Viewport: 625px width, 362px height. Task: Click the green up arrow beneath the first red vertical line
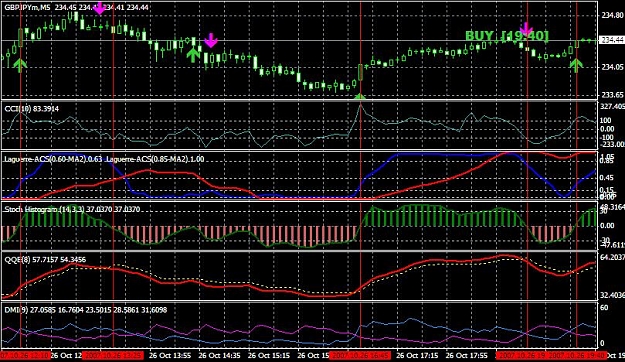pyautogui.click(x=20, y=65)
